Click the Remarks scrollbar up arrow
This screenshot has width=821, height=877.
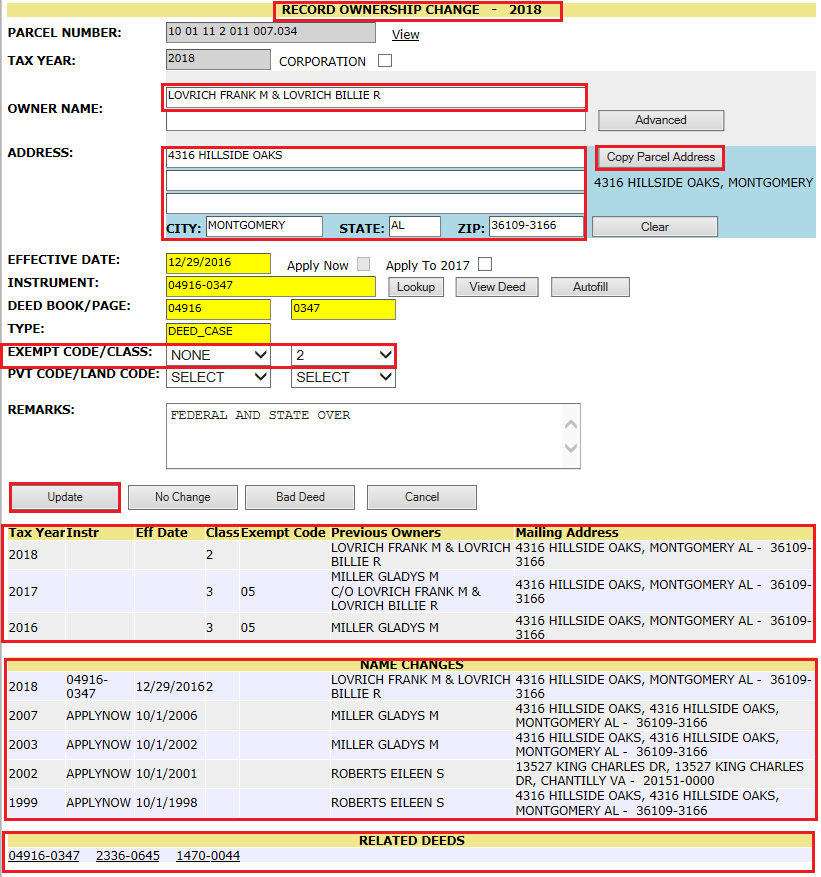[571, 425]
